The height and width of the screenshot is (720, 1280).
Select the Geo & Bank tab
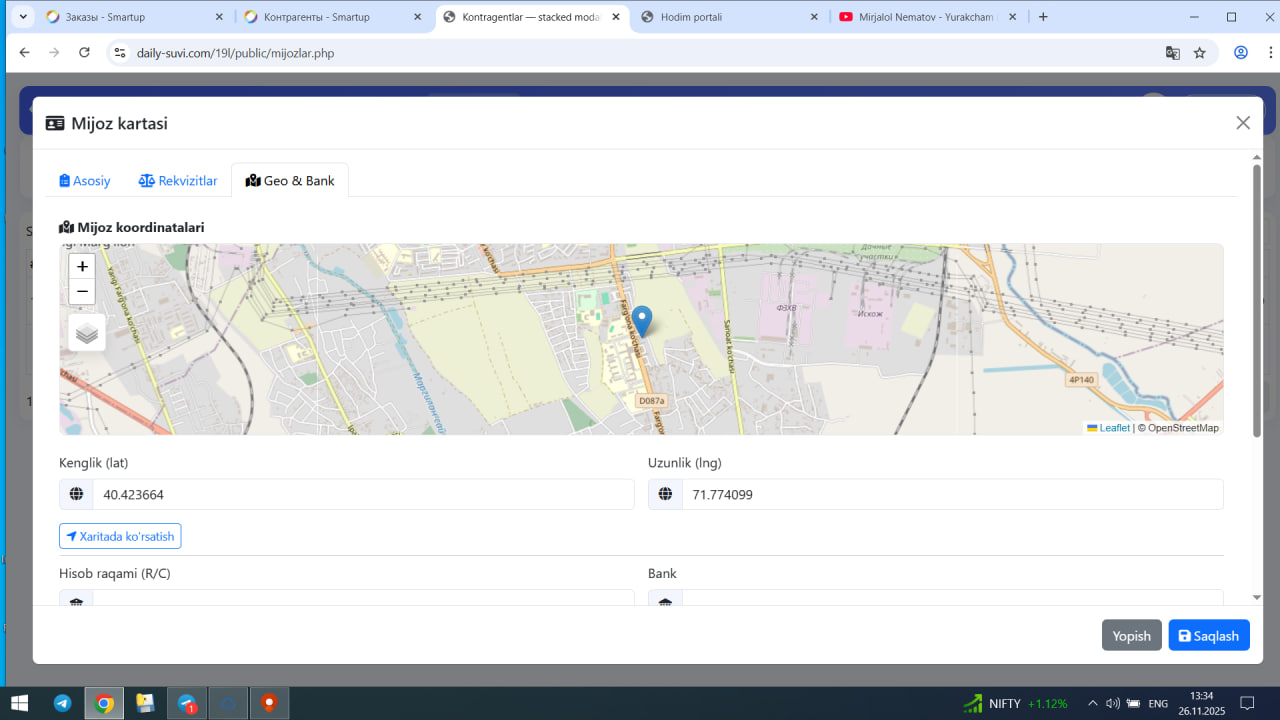[290, 181]
